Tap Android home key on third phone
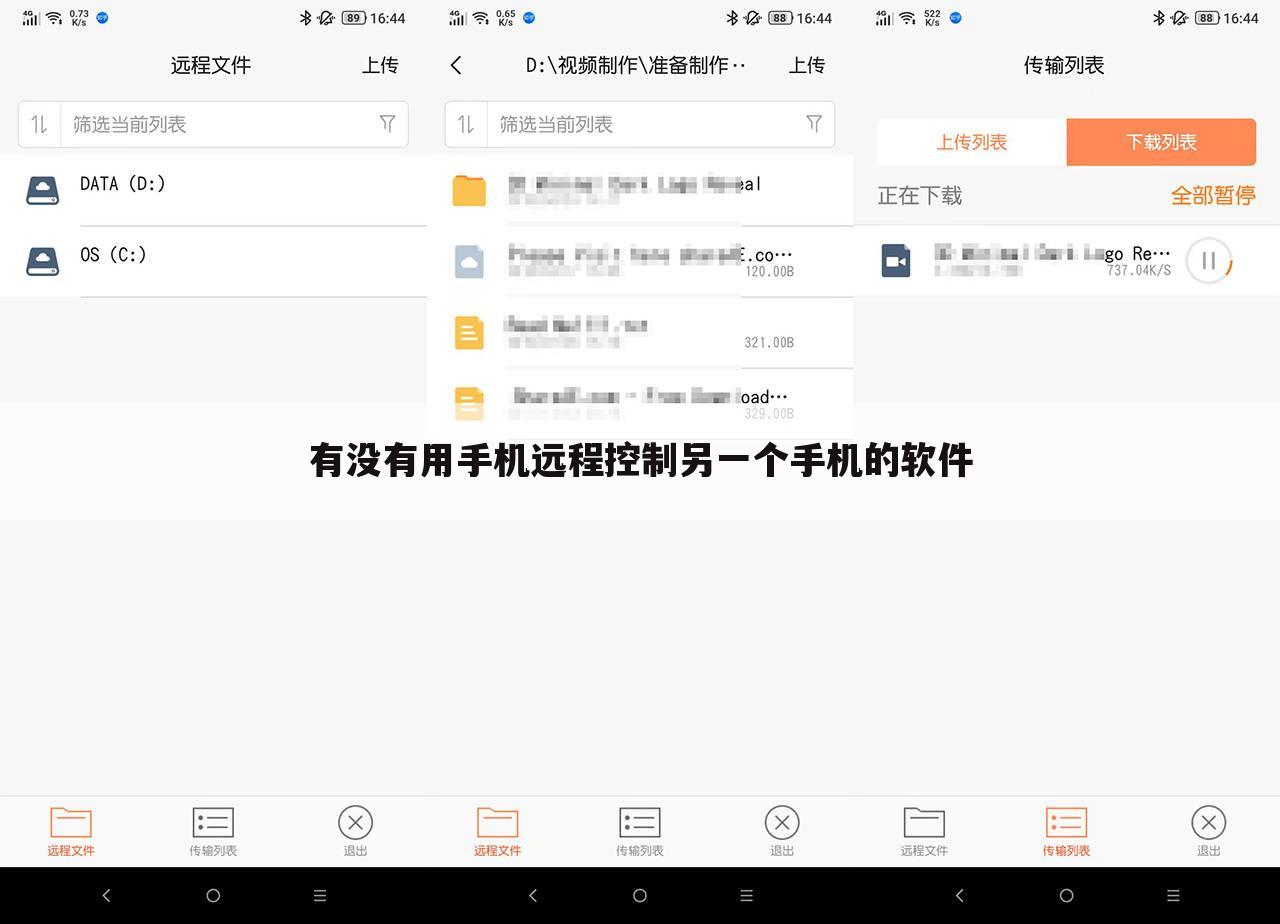Image resolution: width=1280 pixels, height=924 pixels. (1066, 895)
